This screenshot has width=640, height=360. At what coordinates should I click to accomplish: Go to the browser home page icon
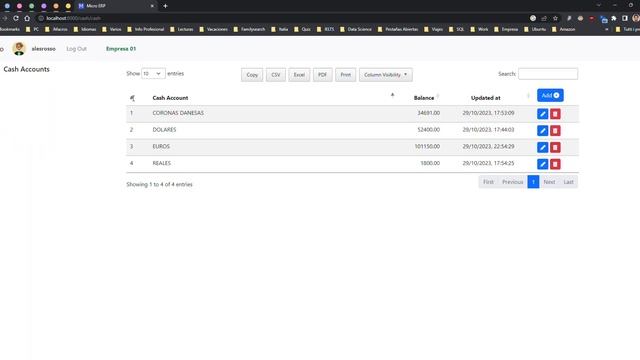[x=27, y=18]
